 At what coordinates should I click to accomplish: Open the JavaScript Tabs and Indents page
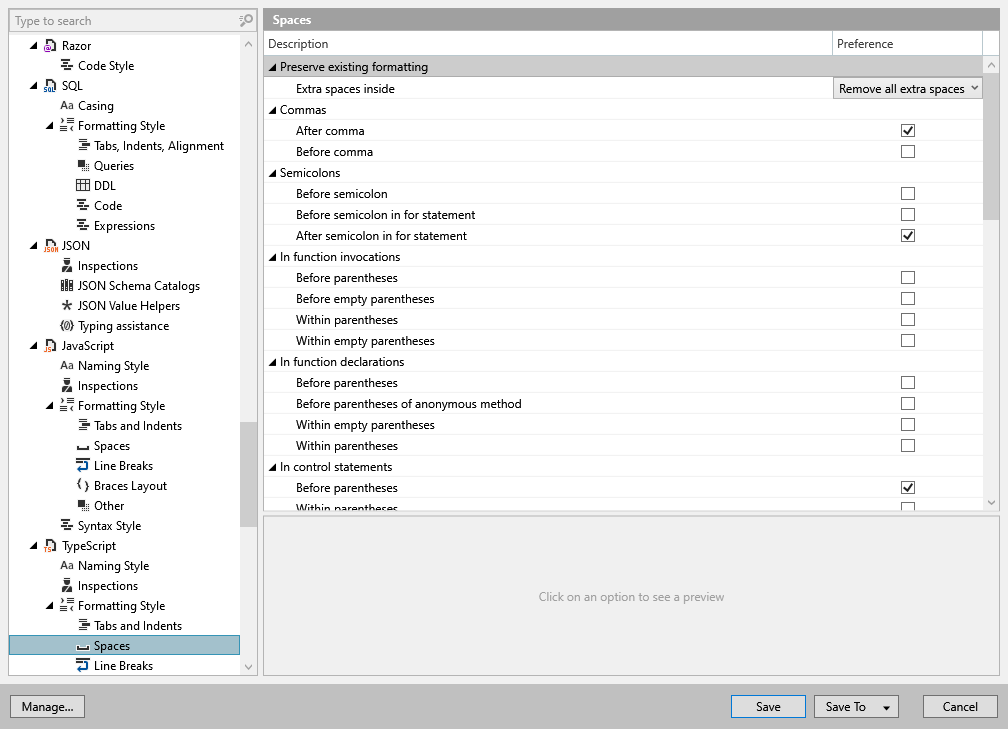pyautogui.click(x=138, y=426)
